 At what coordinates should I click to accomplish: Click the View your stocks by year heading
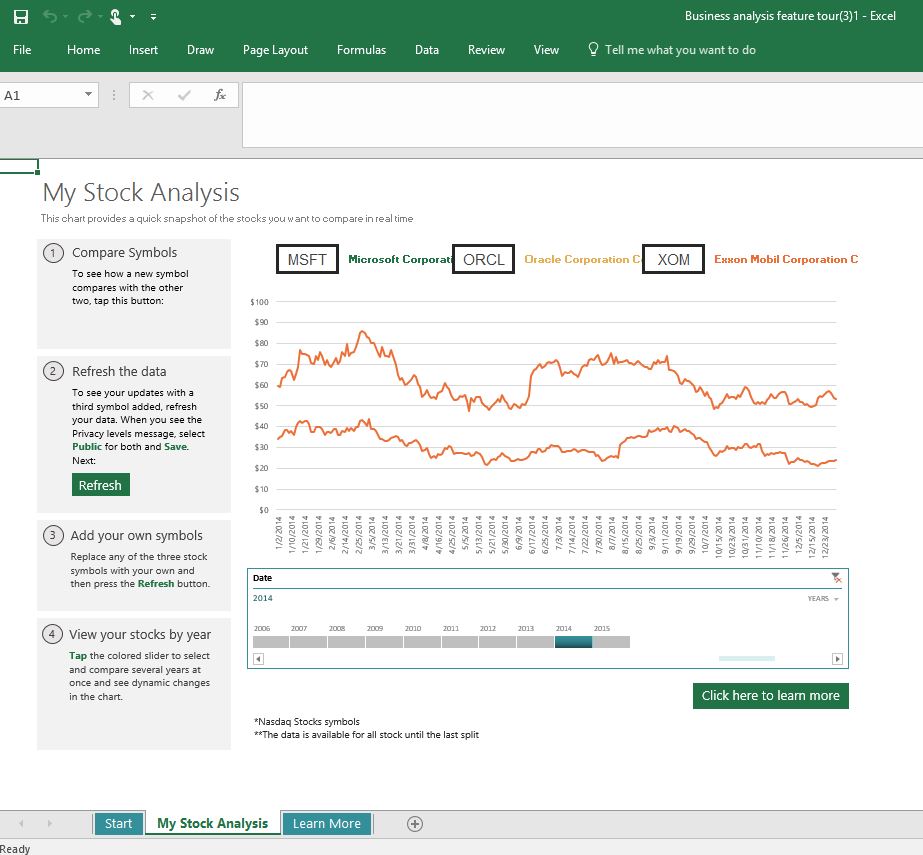(x=140, y=635)
